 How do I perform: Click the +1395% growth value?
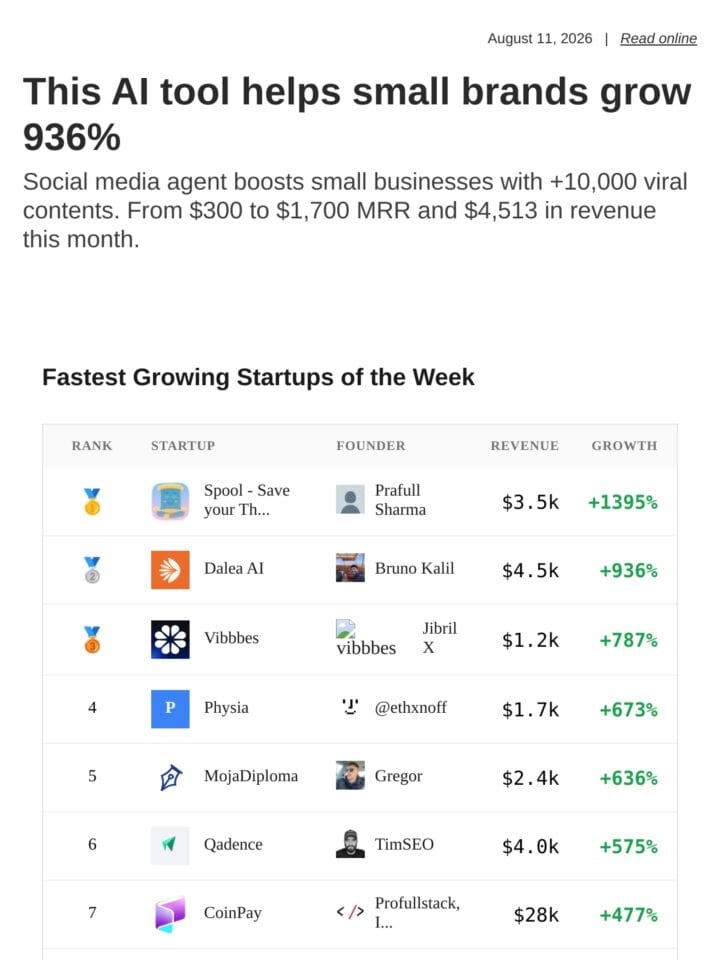pyautogui.click(x=623, y=503)
